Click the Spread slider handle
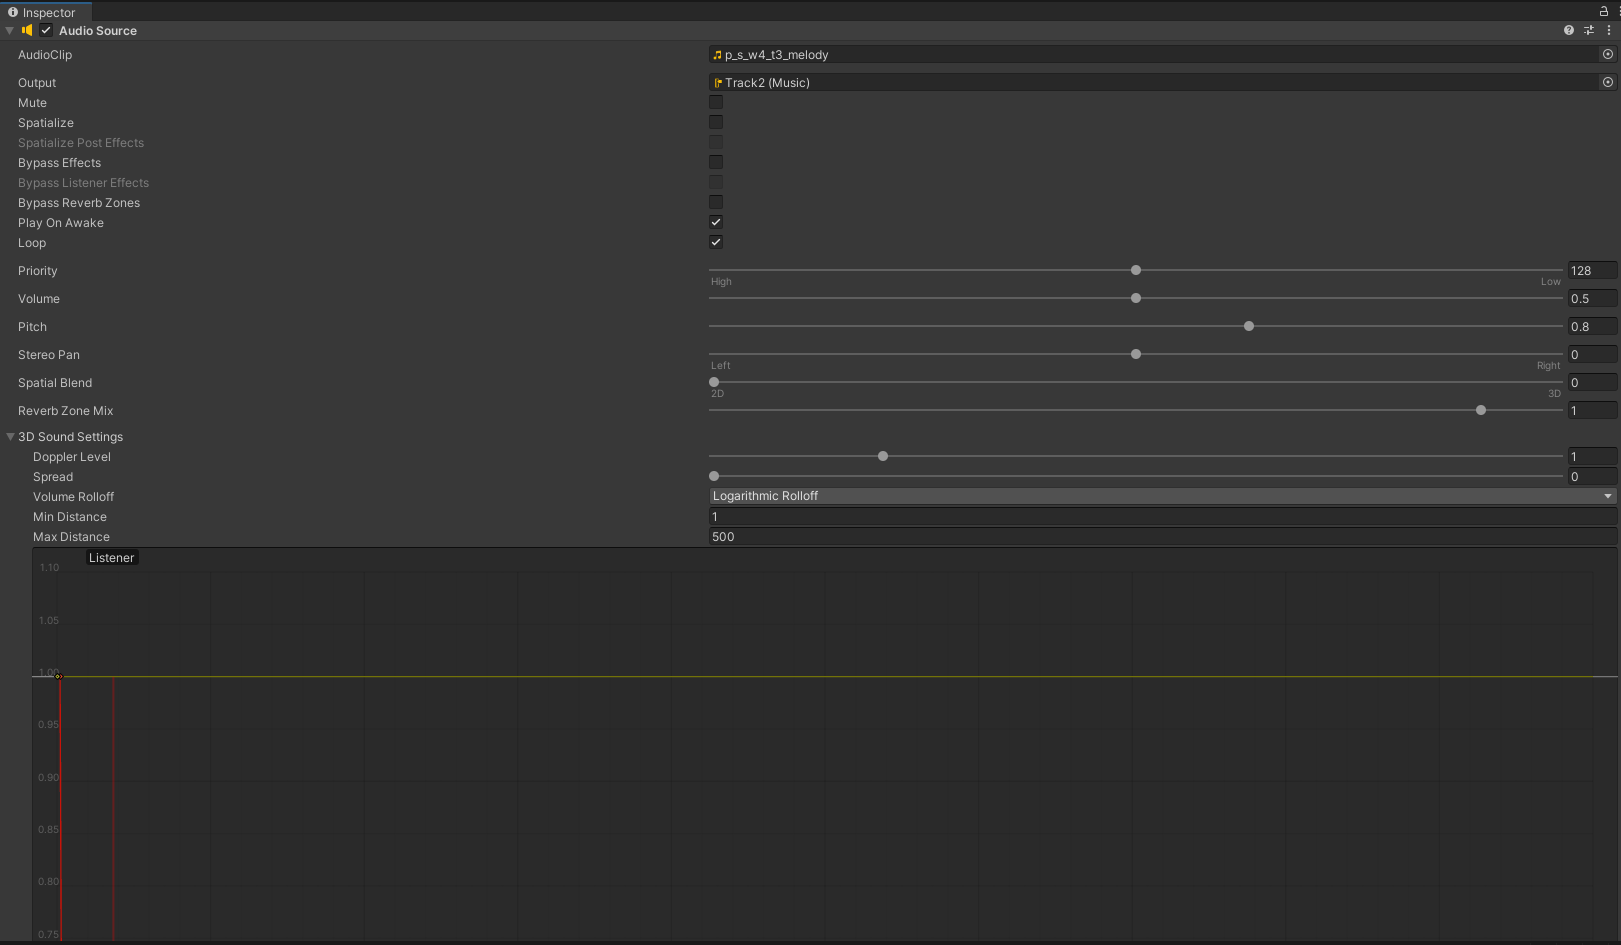This screenshot has height=945, width=1621. [x=714, y=476]
